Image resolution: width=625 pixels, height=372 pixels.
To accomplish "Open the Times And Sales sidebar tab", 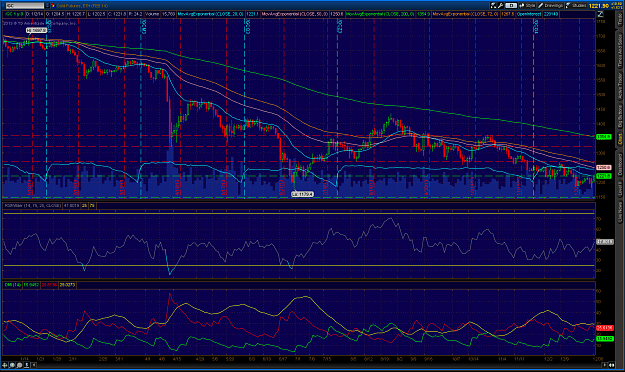I will click(x=620, y=50).
